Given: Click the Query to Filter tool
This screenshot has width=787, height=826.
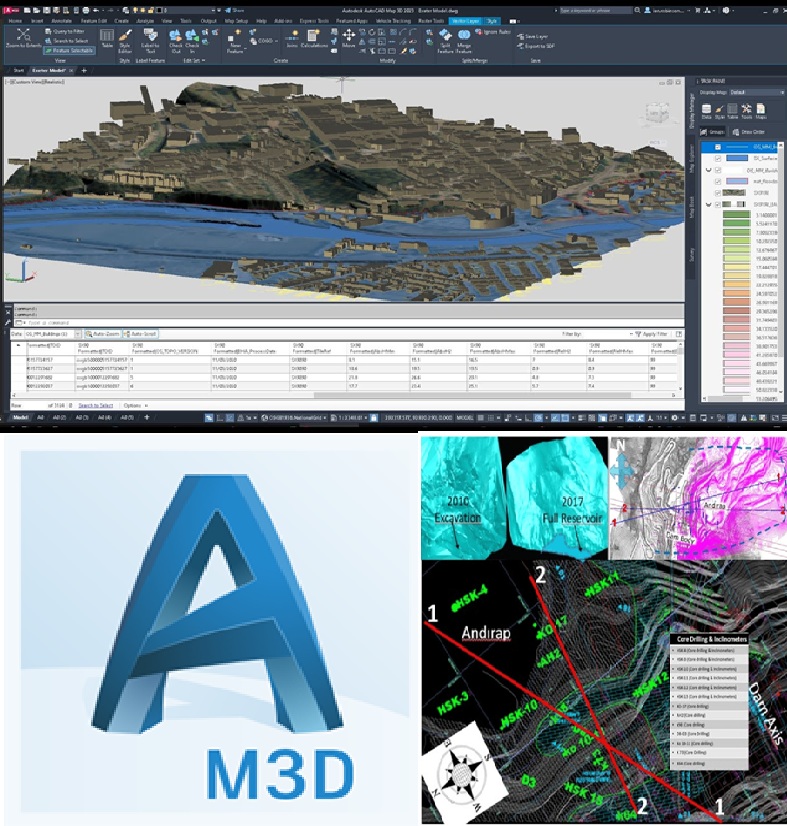Looking at the screenshot, I should pos(65,32).
